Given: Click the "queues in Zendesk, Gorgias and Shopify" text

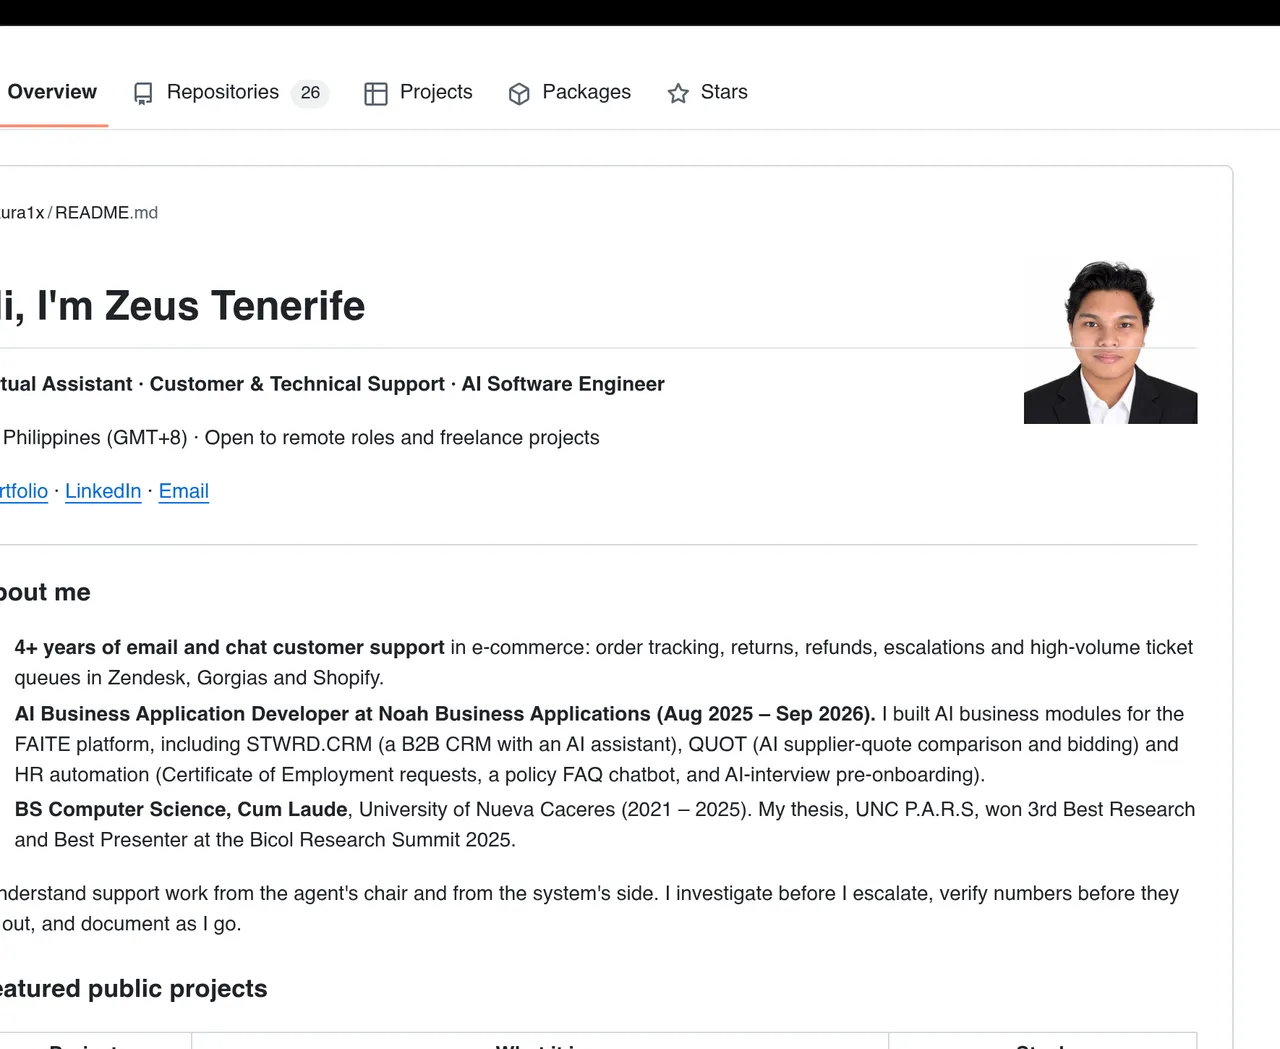Looking at the screenshot, I should click(x=197, y=678).
